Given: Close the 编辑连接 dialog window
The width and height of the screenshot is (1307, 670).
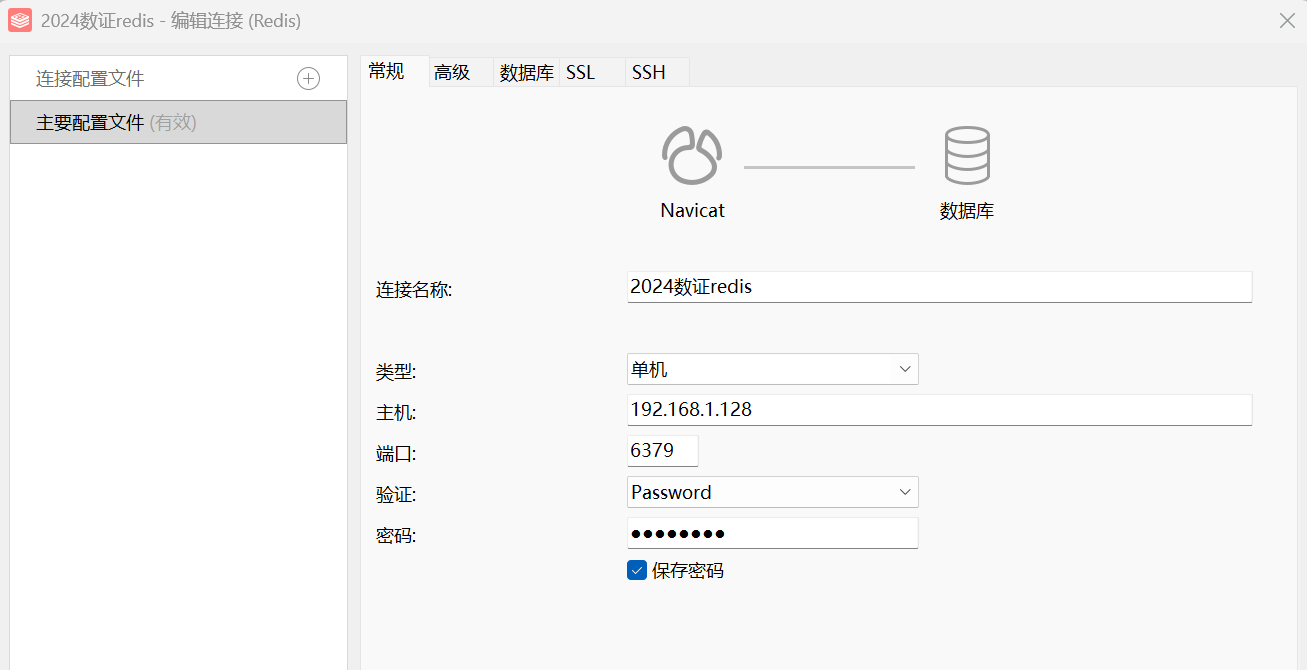Looking at the screenshot, I should tap(1287, 20).
